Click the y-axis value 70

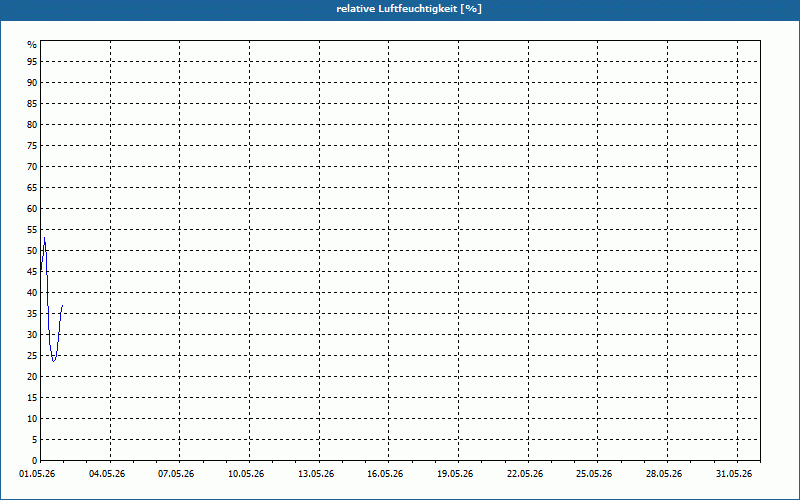click(x=32, y=167)
